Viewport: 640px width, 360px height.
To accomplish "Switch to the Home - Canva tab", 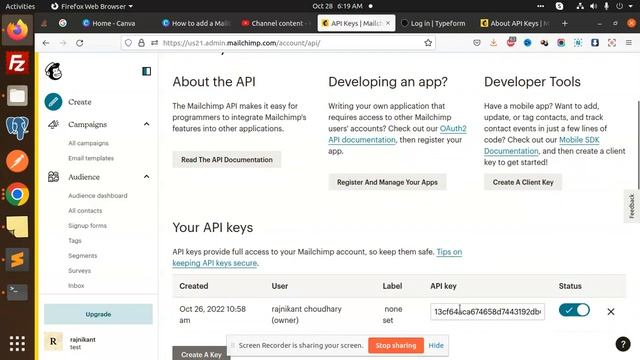I will click(109, 24).
